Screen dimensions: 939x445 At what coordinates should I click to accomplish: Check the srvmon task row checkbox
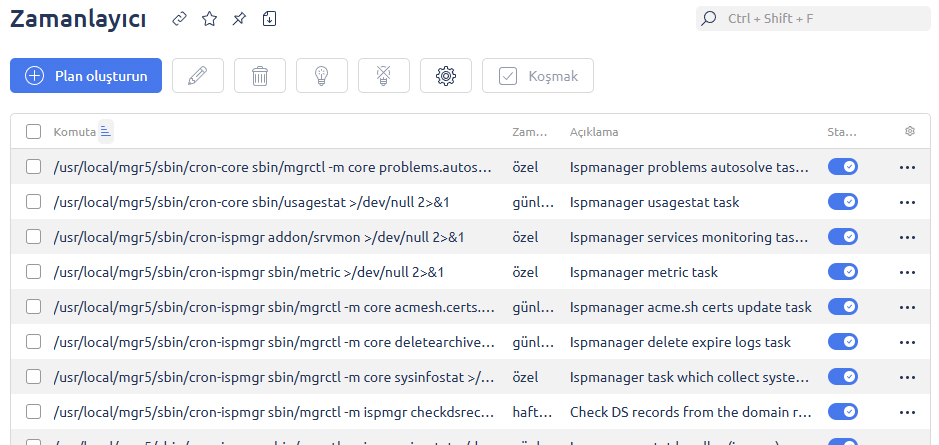tap(34, 237)
